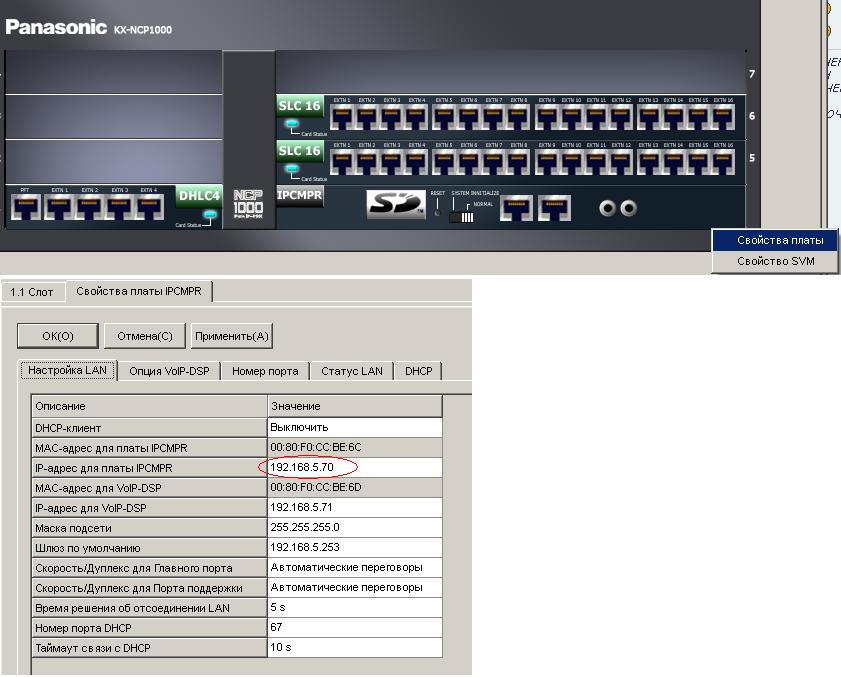Click the 'Применить(A)' apply button
This screenshot has width=841, height=677.
[232, 336]
